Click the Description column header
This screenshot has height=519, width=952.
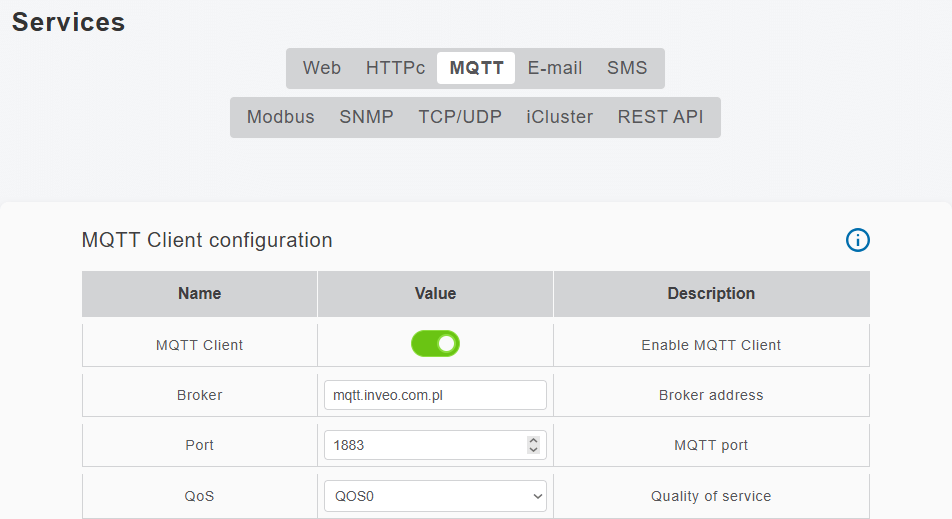click(711, 294)
